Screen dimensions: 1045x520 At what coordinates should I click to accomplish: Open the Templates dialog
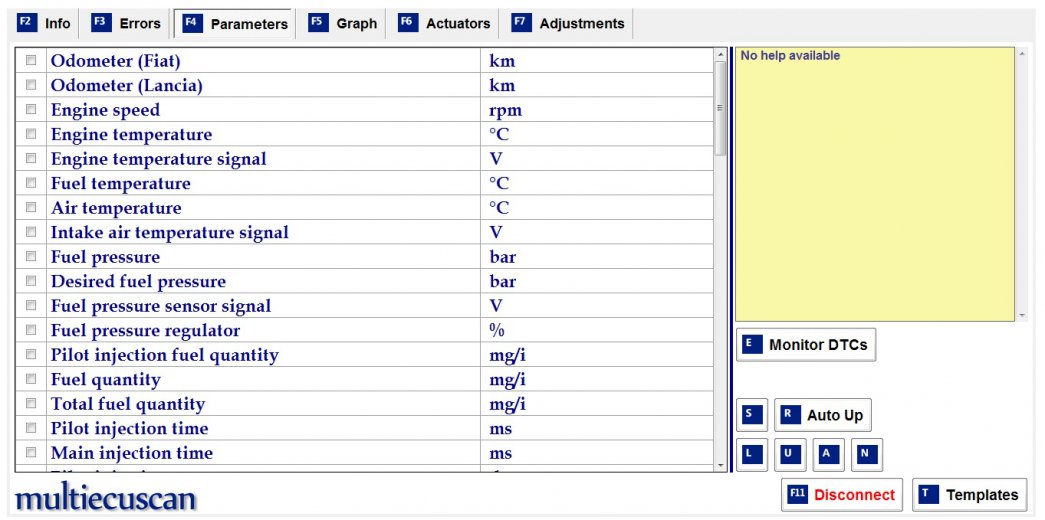coord(969,495)
